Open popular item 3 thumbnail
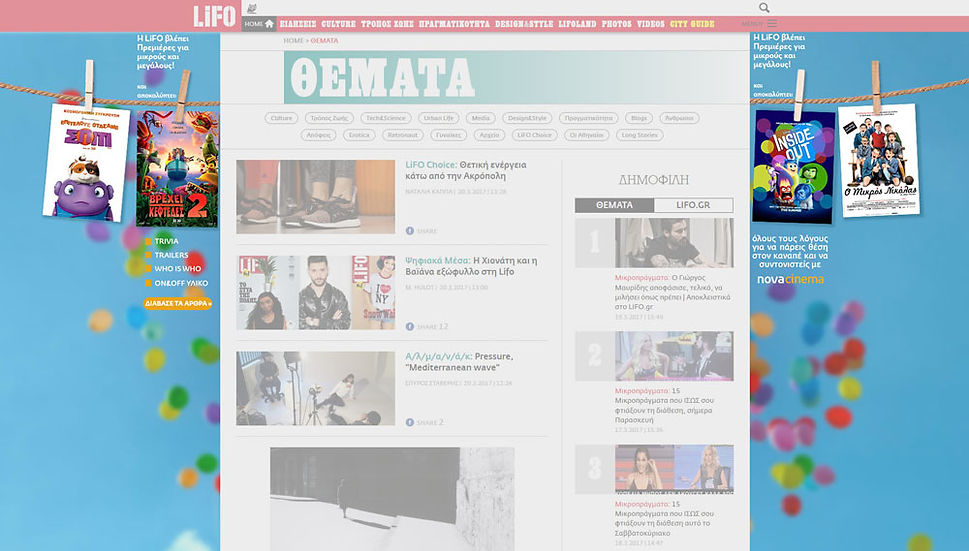This screenshot has height=551, width=969. (674, 469)
